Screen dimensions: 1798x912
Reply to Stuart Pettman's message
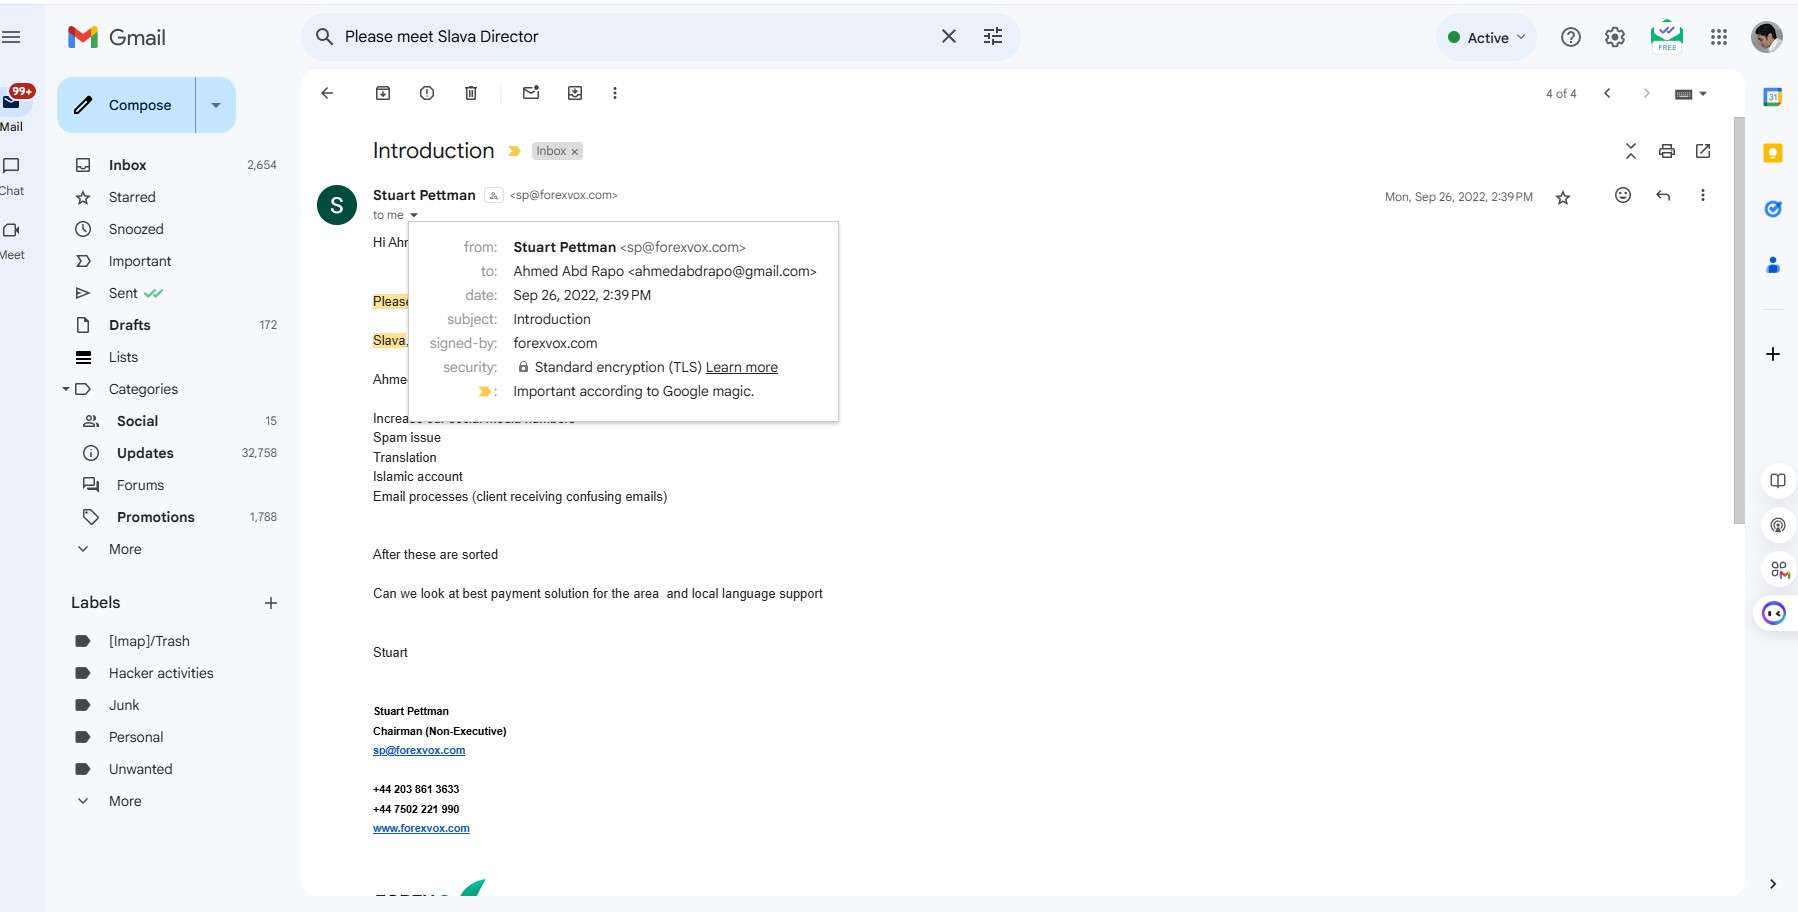pos(1663,196)
